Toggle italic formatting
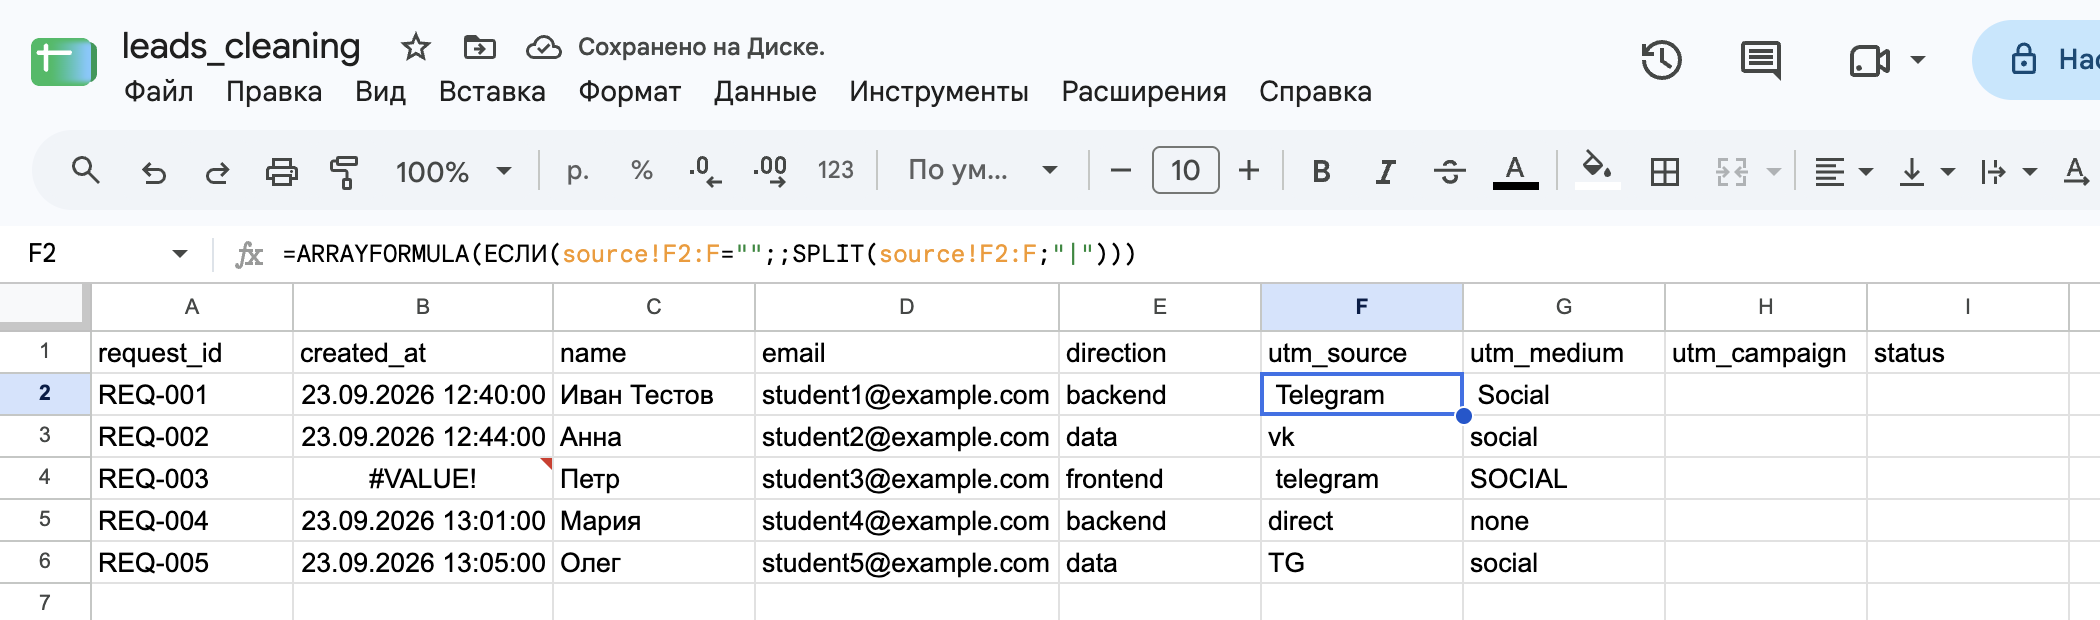Screen dimensions: 2100x620 tap(1385, 172)
